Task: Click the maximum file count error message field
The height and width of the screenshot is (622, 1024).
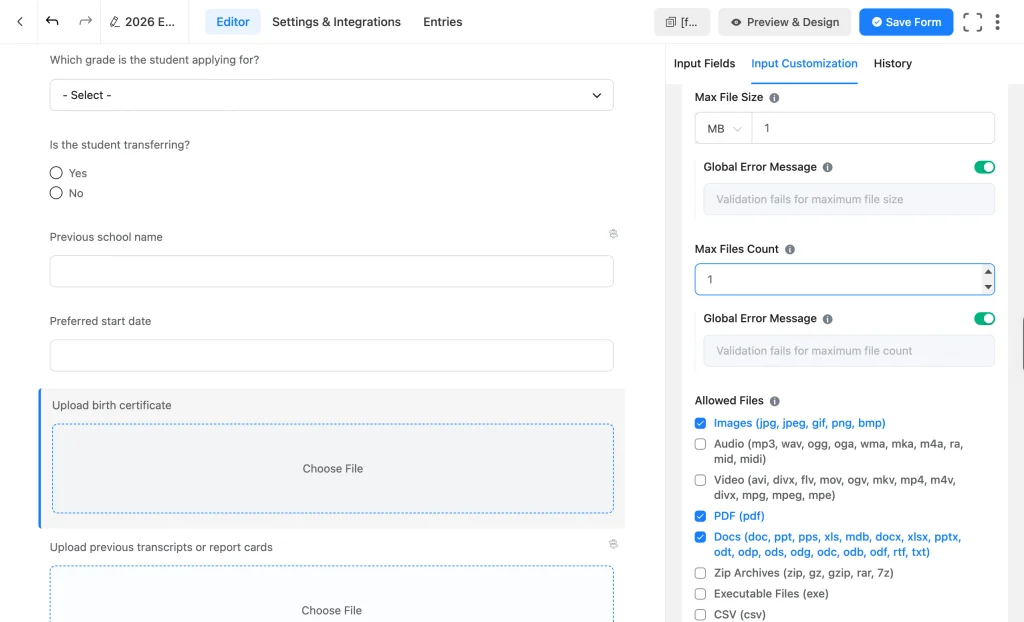Action: tap(849, 351)
